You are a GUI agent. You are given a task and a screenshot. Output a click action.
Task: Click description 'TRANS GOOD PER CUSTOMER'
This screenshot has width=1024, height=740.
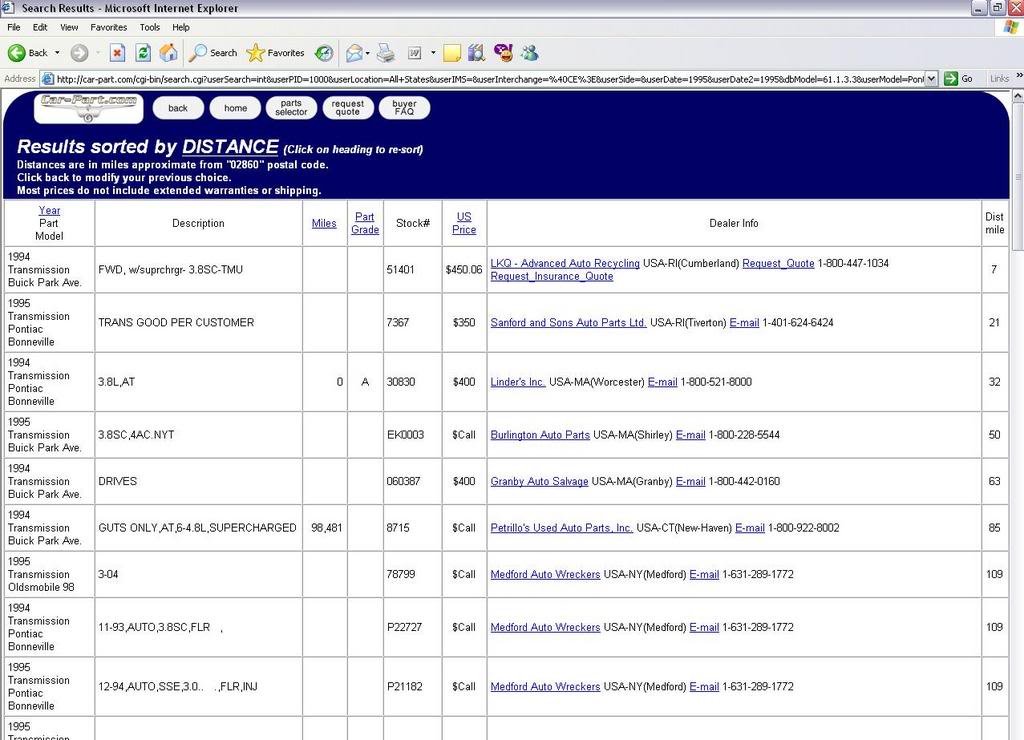pyautogui.click(x=176, y=323)
